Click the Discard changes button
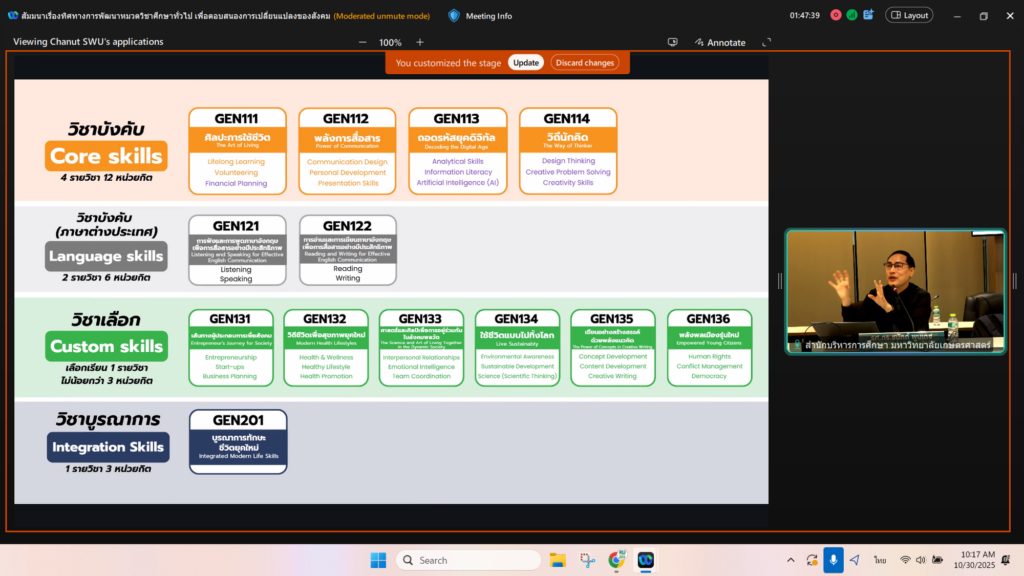The height and width of the screenshot is (576, 1024). (585, 62)
